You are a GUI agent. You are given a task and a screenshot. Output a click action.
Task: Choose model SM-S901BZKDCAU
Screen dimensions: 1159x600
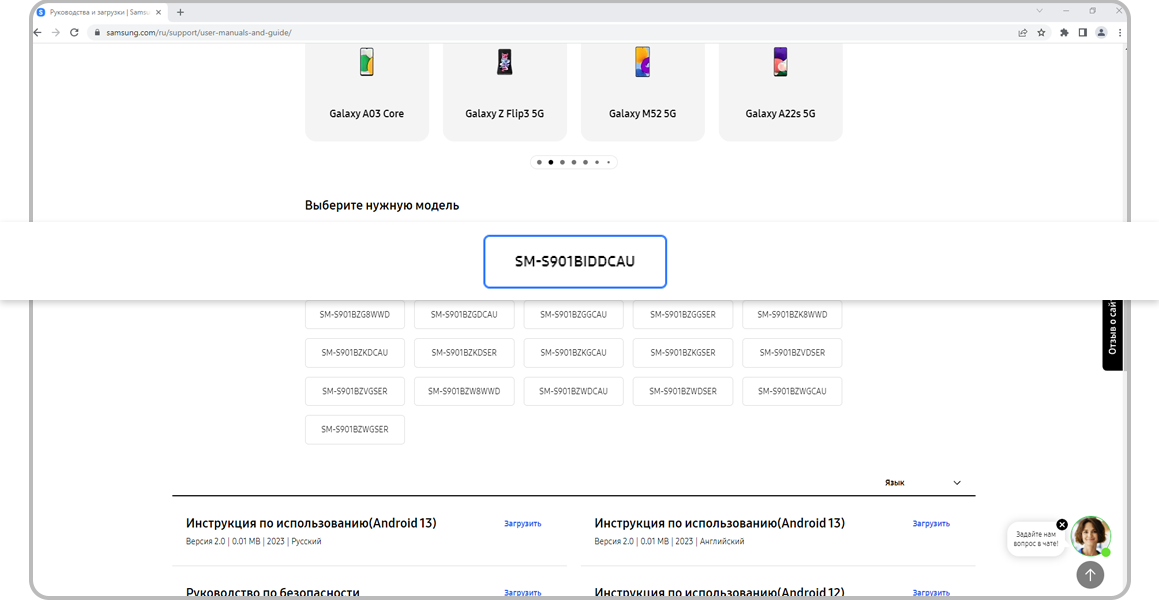point(355,352)
